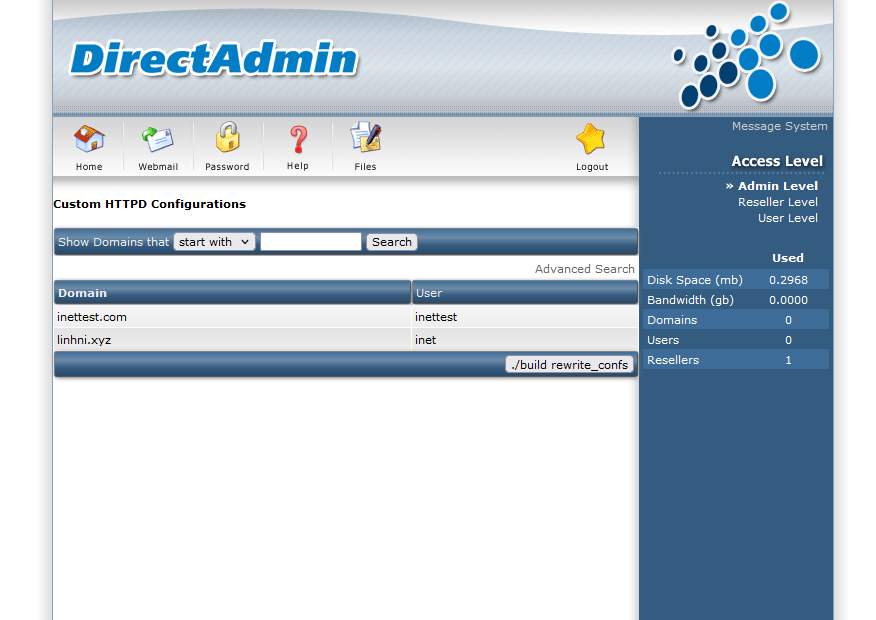Switch to Reseller Level access
Image resolution: width=876 pixels, height=620 pixels.
tap(778, 202)
